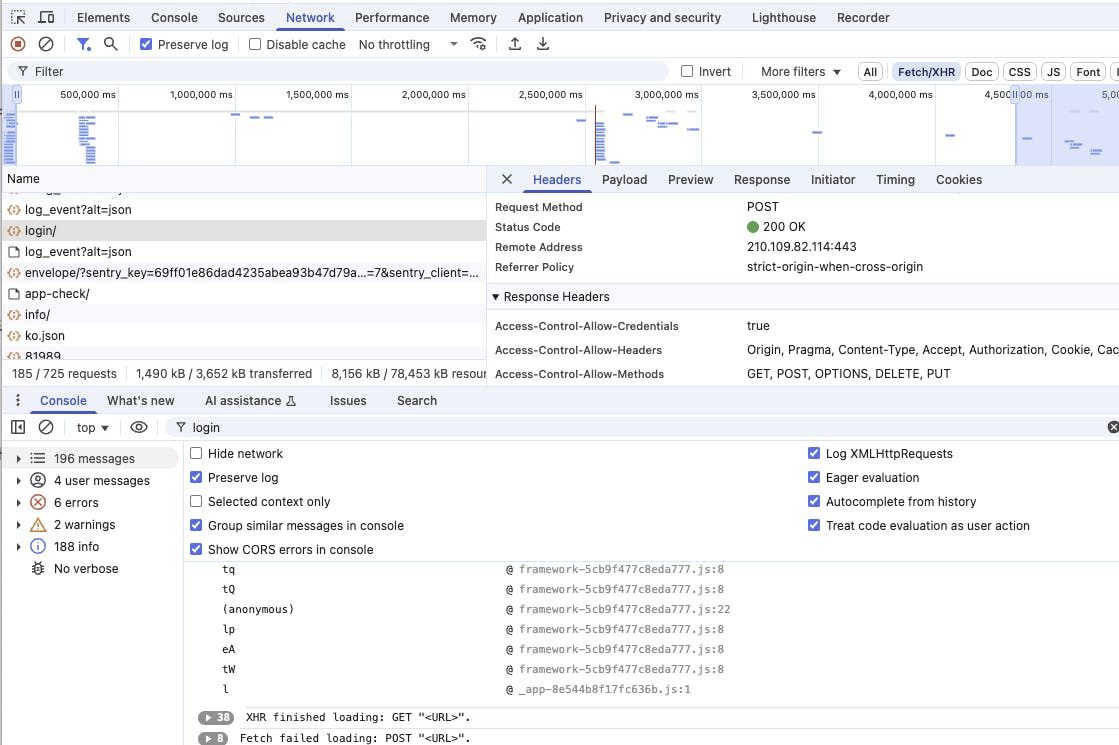The width and height of the screenshot is (1119, 745).
Task: Click the app-check/ document icon
Action: click(x=14, y=293)
